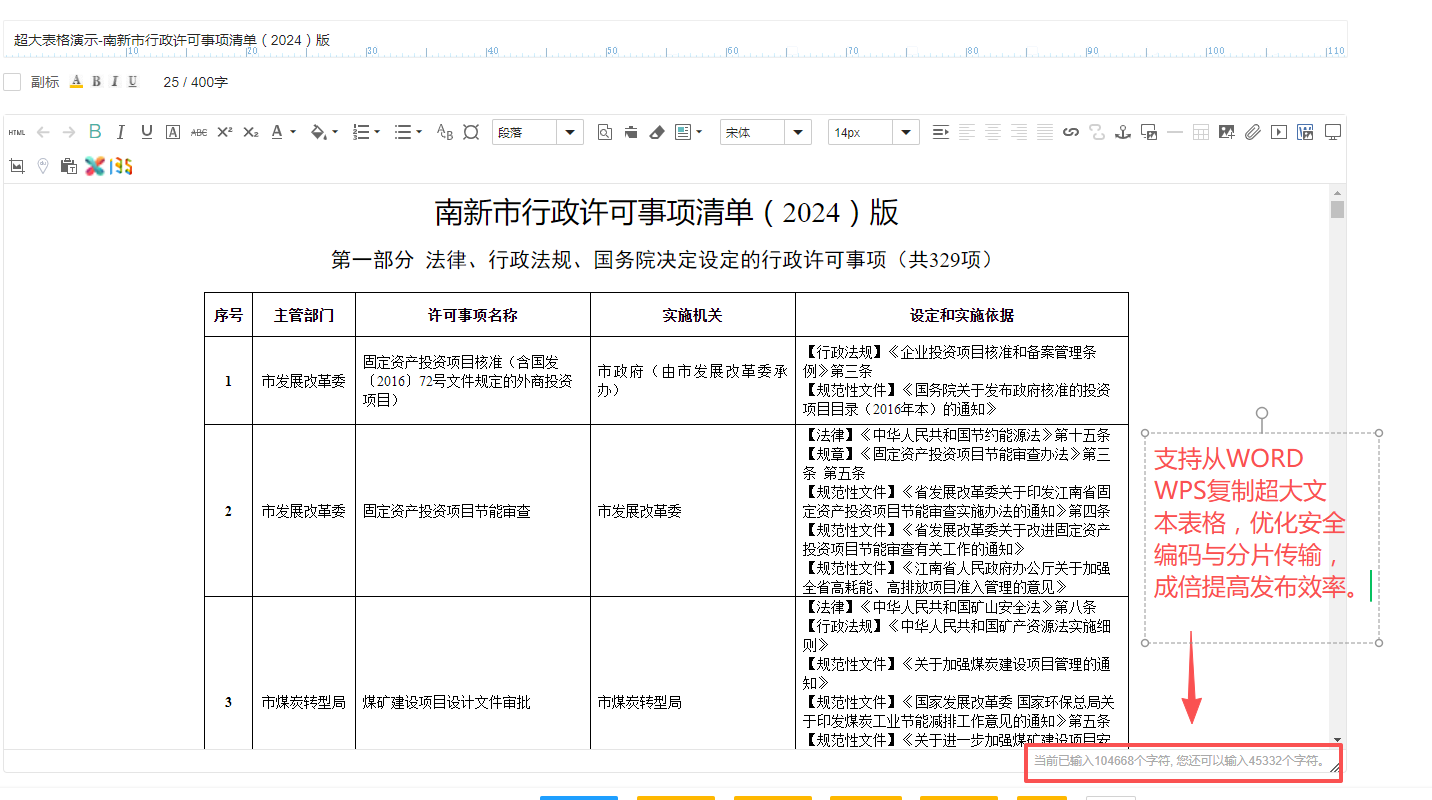Switch to HTML source view
Viewport: 1432px width, 800px height.
(x=17, y=132)
